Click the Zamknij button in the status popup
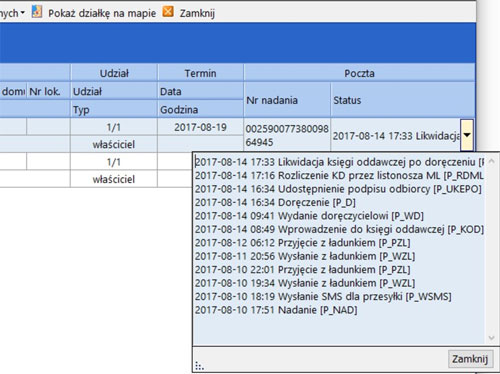500x374 pixels. tap(470, 359)
